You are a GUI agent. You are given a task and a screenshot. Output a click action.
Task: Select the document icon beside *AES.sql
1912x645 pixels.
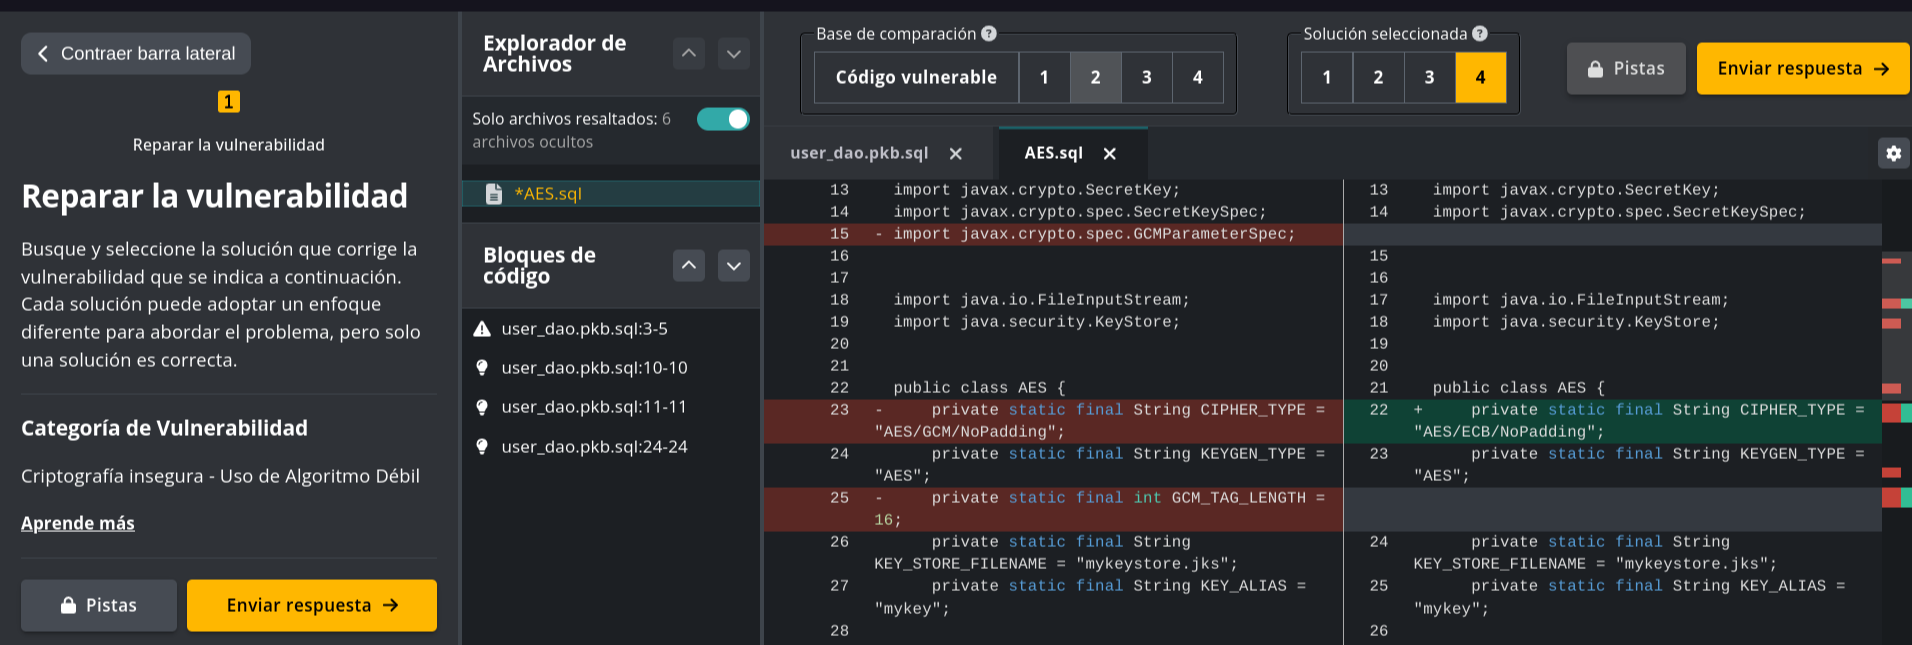pyautogui.click(x=493, y=193)
